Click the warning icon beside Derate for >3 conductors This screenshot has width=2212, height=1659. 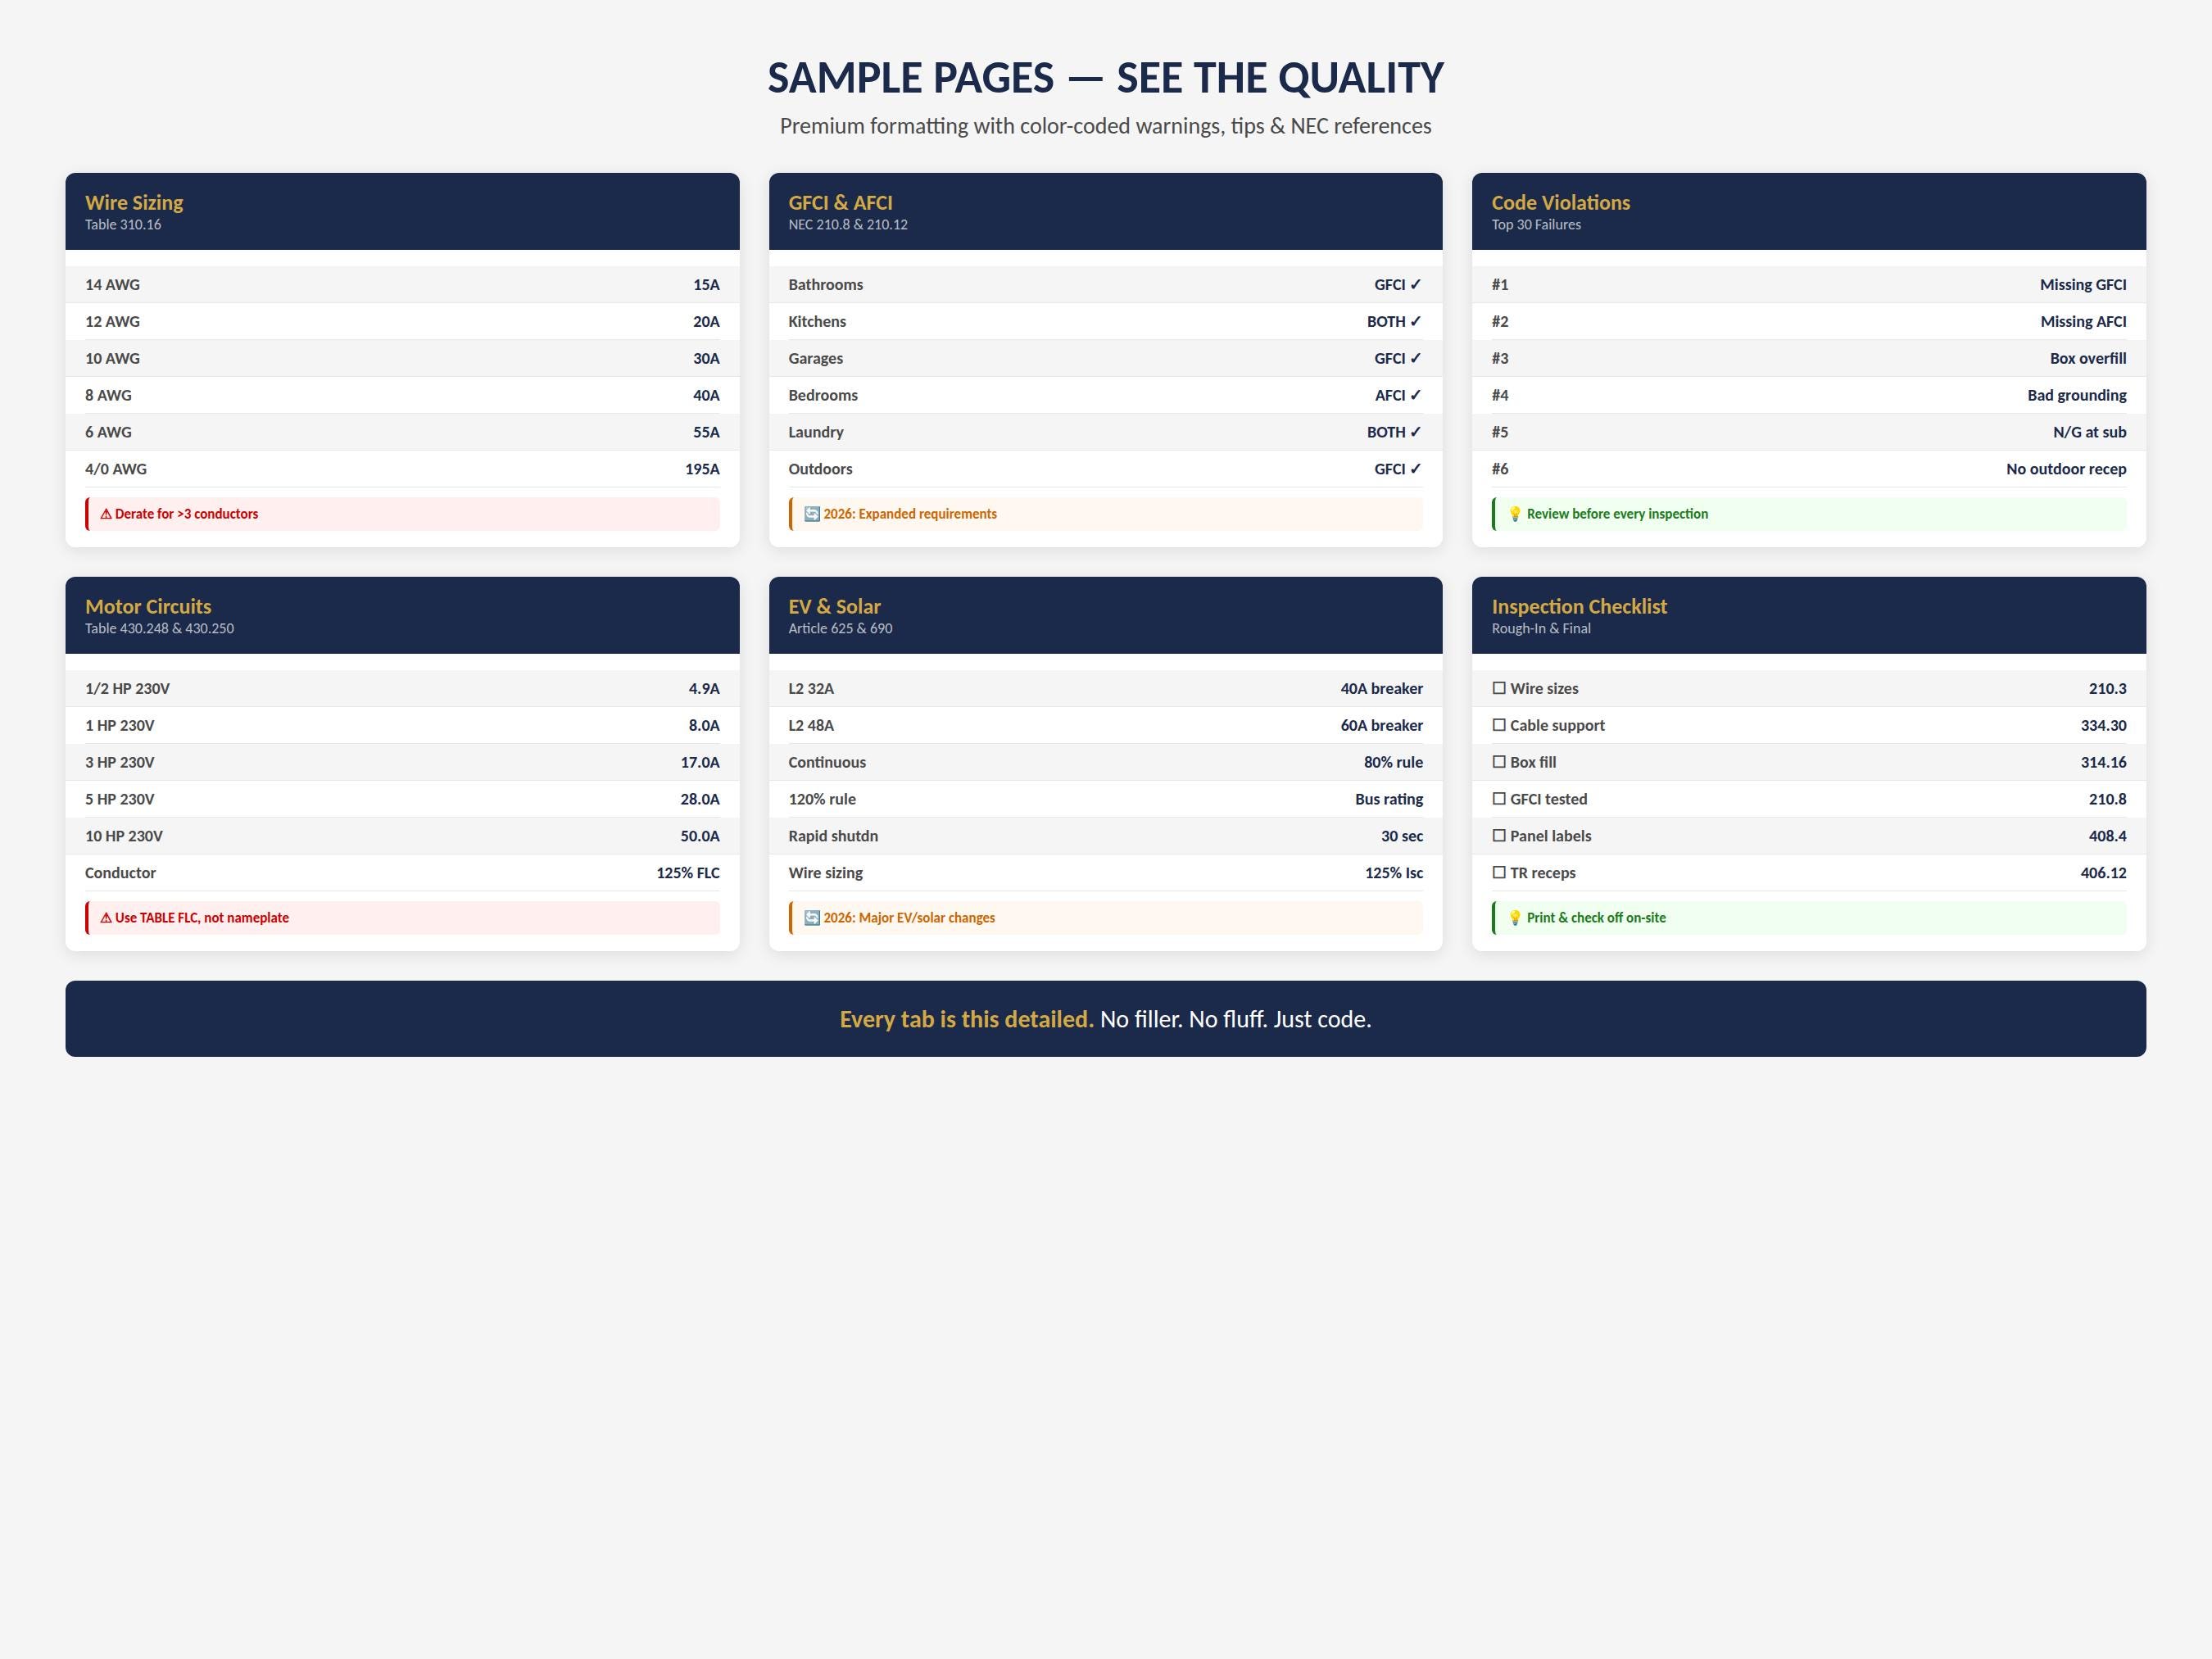pos(106,514)
